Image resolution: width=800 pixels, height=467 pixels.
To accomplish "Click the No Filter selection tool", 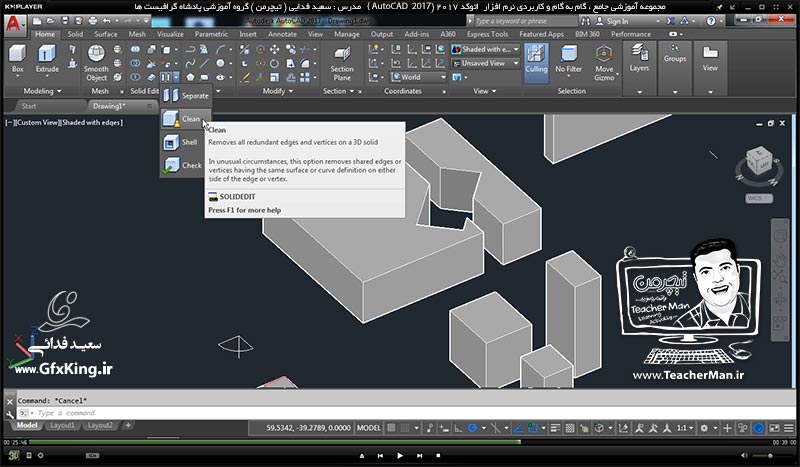I will pyautogui.click(x=568, y=60).
